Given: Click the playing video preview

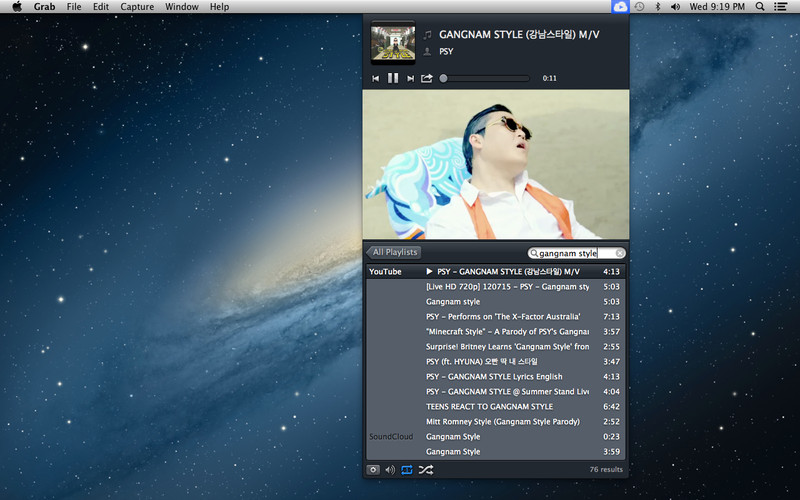Looking at the screenshot, I should pyautogui.click(x=496, y=164).
